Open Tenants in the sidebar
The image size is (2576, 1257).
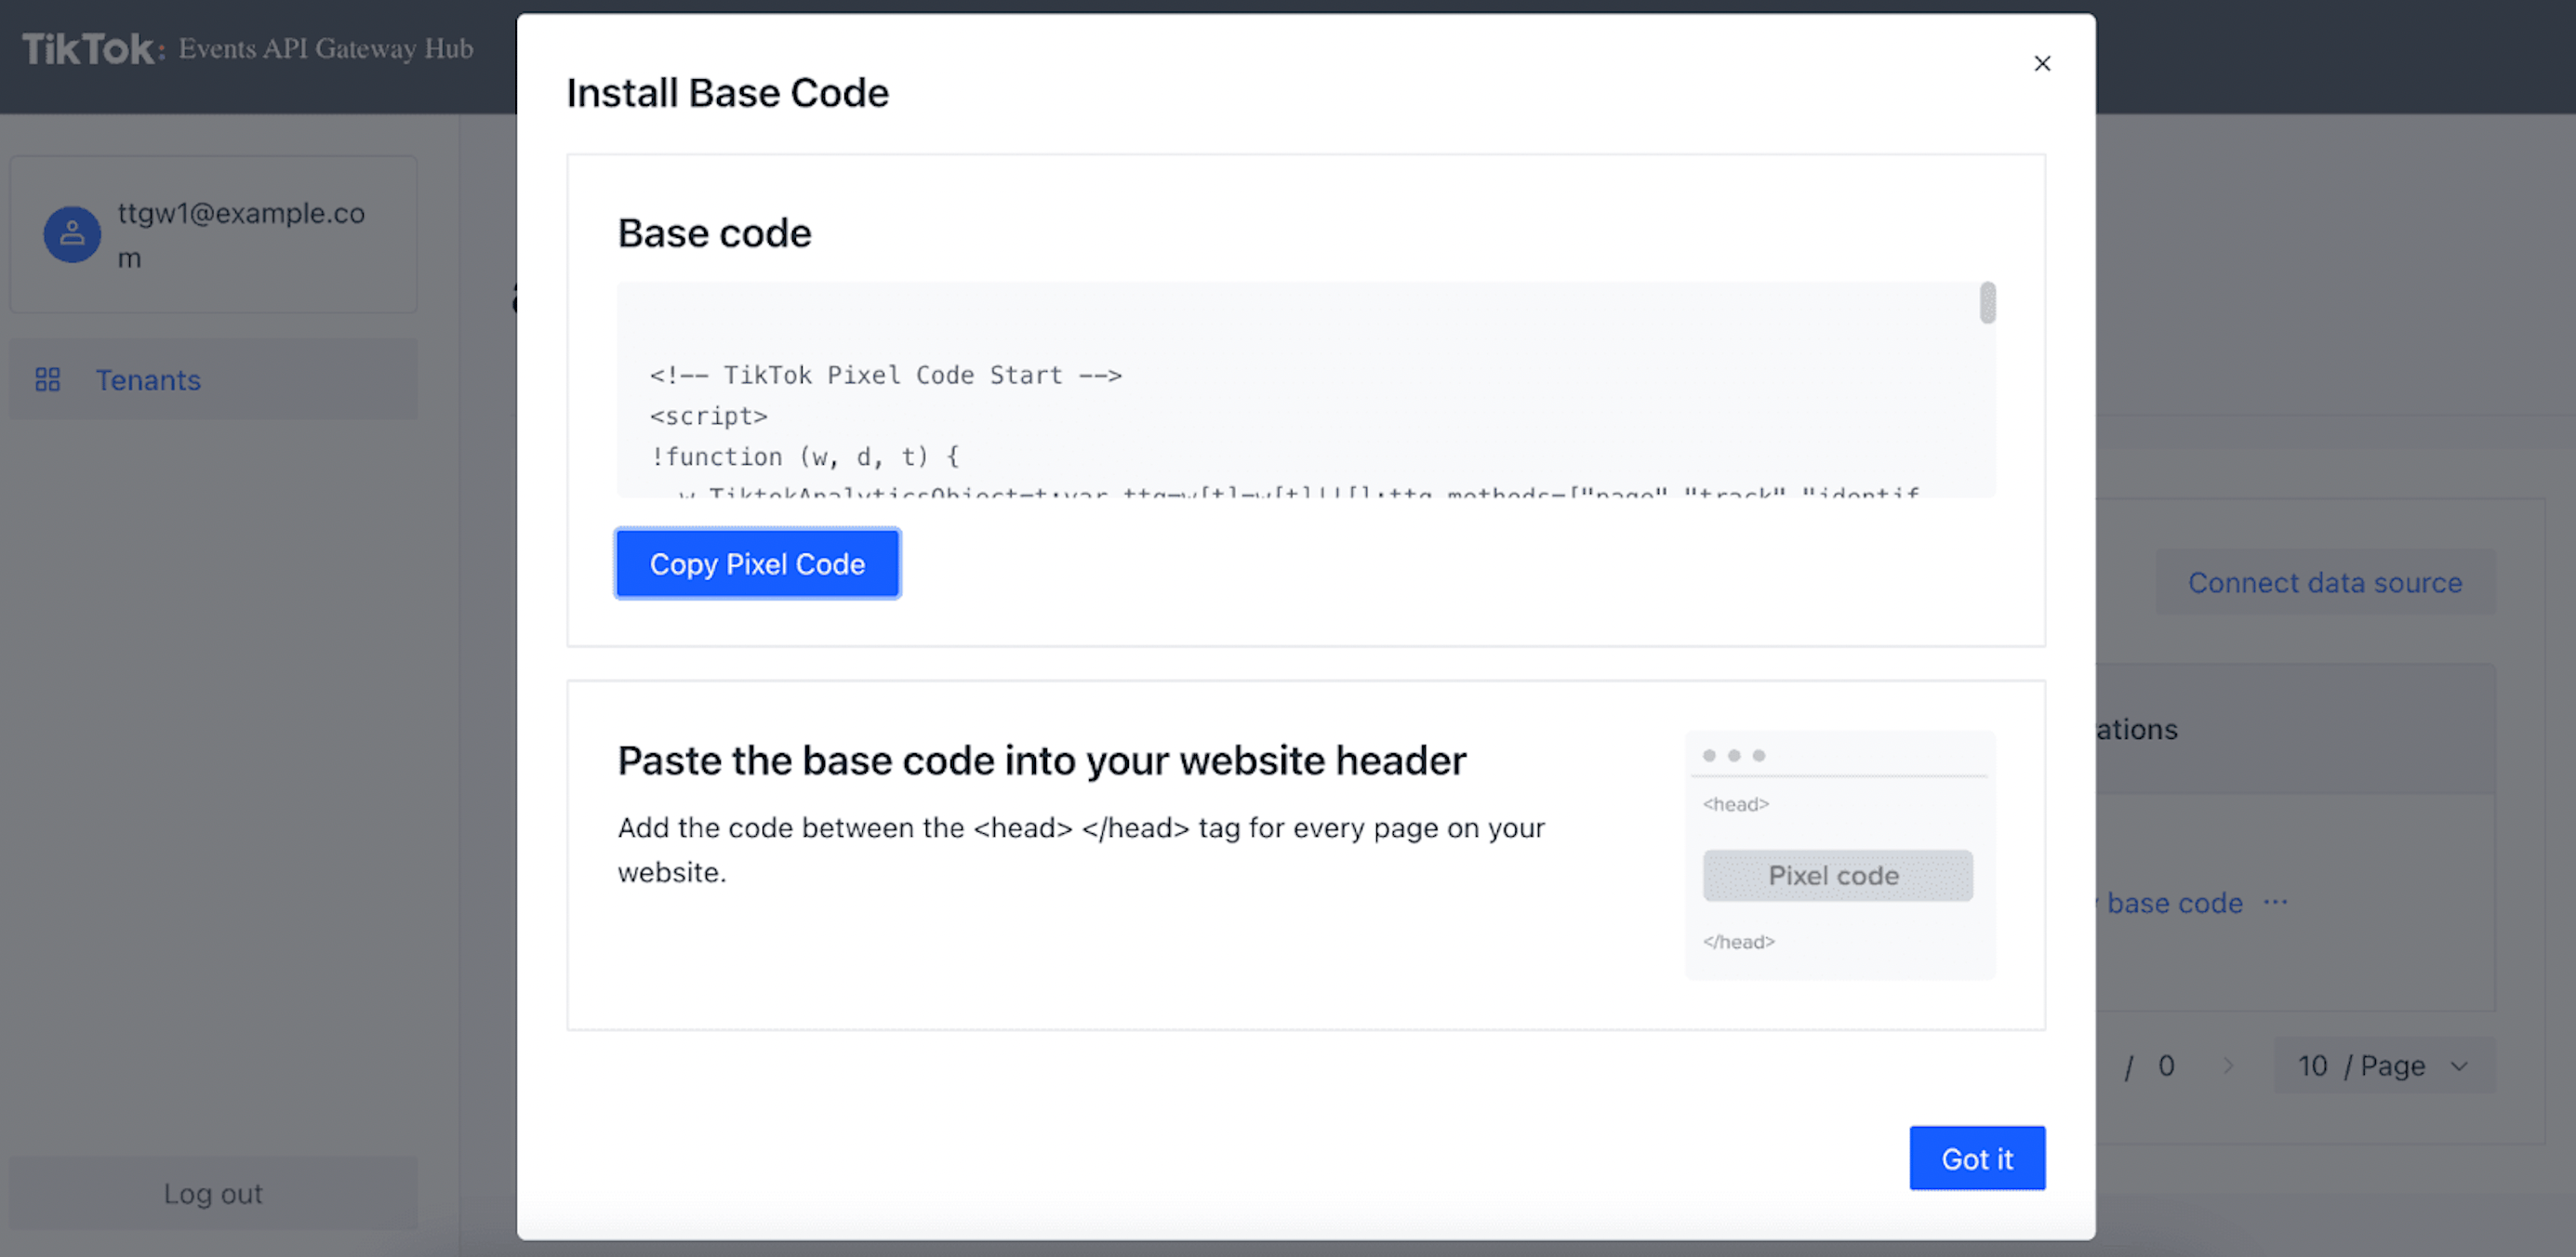coord(213,380)
